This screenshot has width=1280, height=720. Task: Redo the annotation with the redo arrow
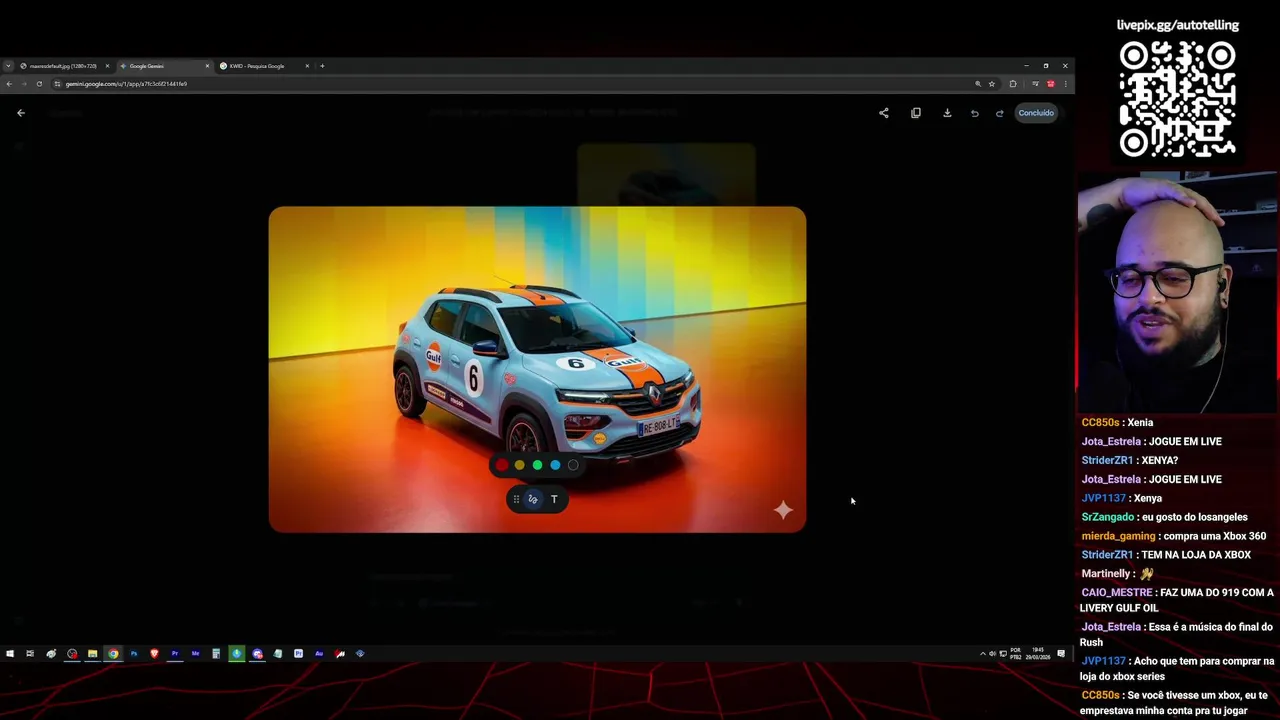pos(999,113)
